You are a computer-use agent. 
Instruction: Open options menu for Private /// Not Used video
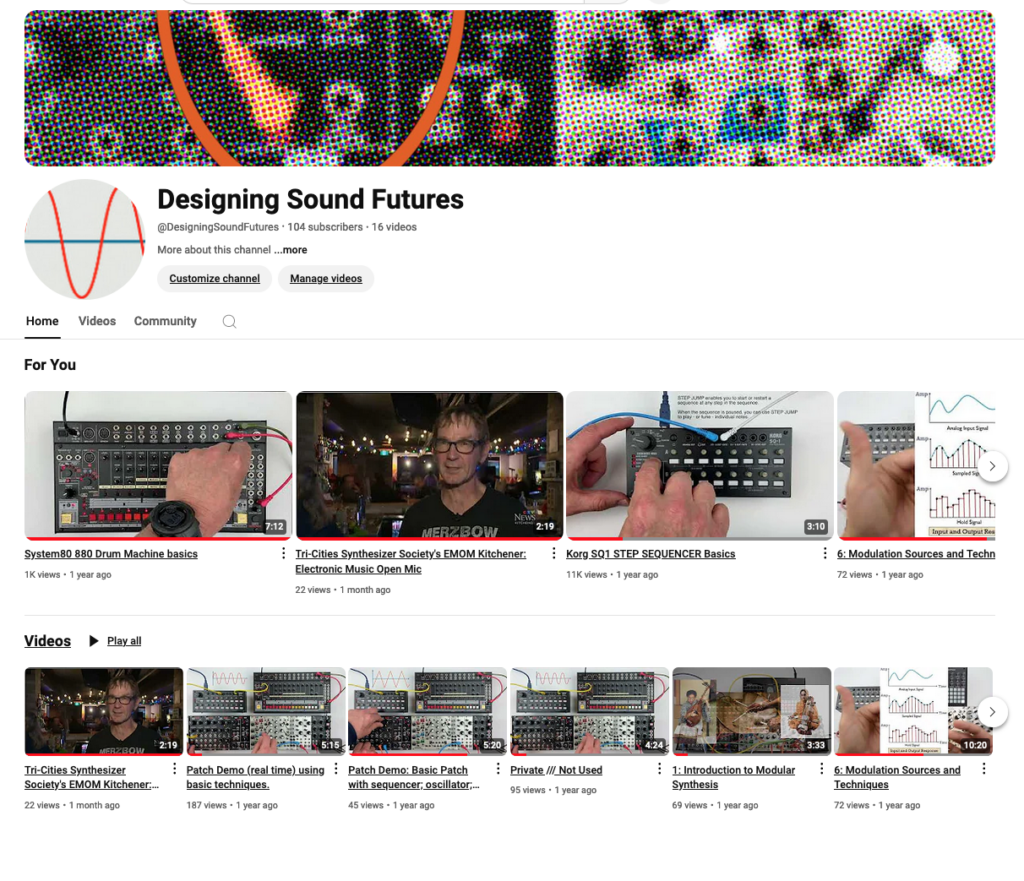click(x=660, y=769)
